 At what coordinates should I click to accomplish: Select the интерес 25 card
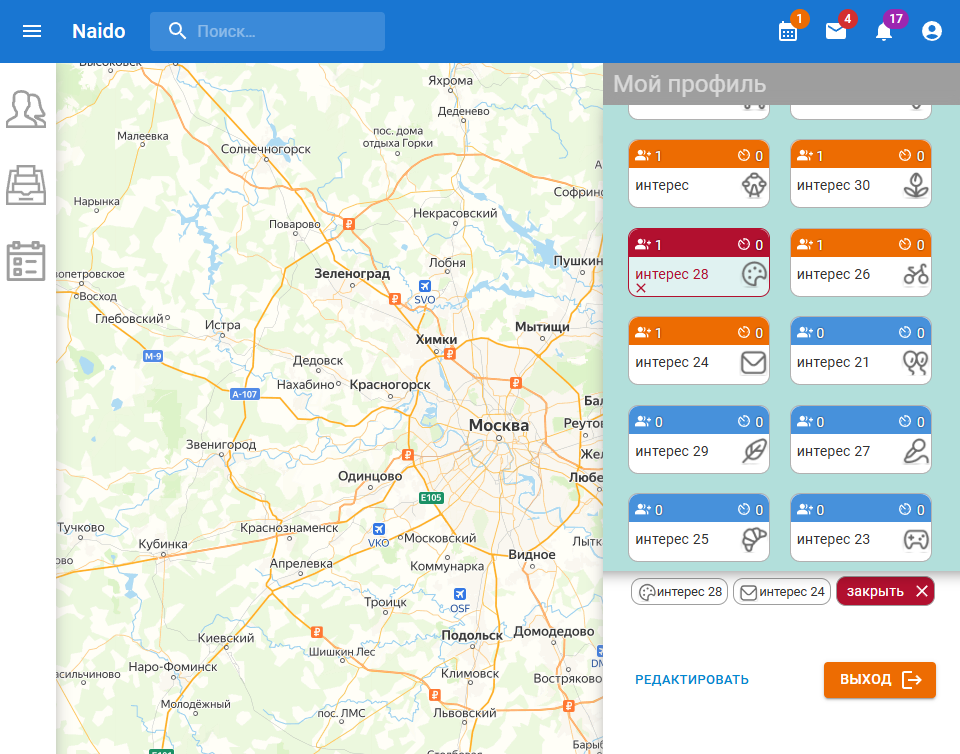point(699,528)
